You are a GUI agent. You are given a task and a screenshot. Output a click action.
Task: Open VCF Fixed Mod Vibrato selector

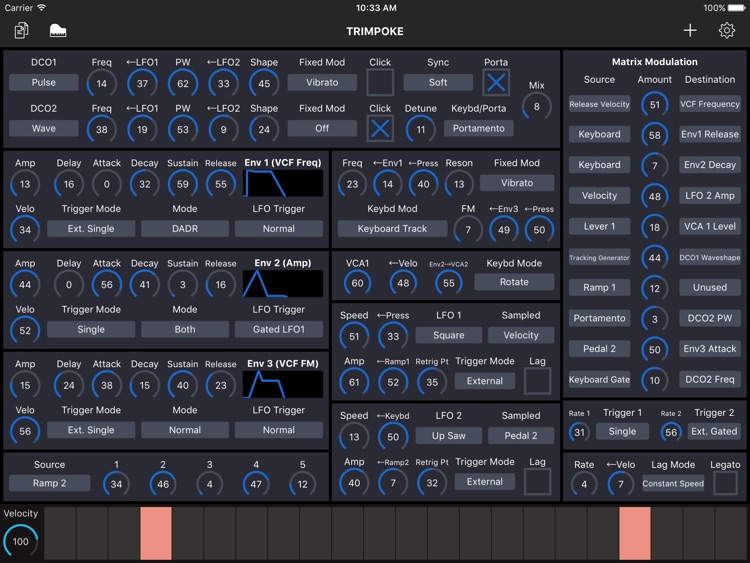pyautogui.click(x=517, y=183)
